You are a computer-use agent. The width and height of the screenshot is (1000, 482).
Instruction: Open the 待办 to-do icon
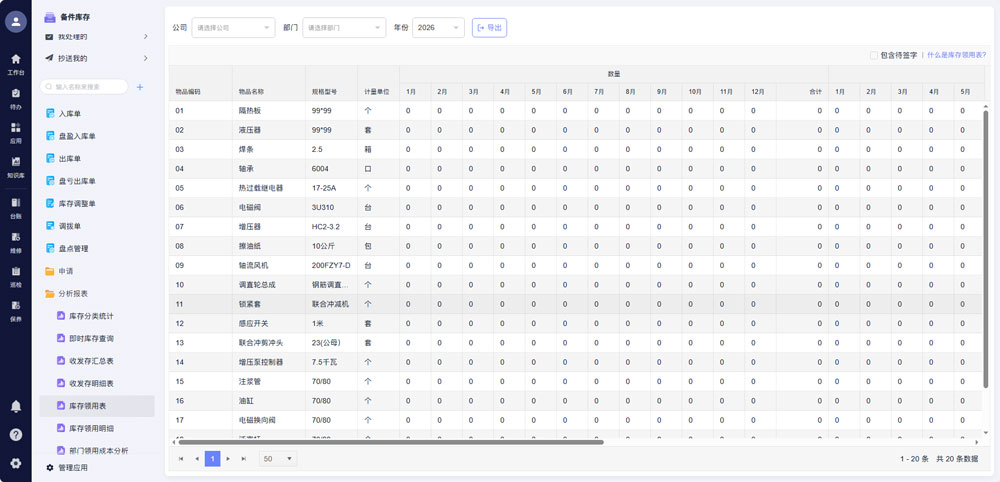click(15, 97)
